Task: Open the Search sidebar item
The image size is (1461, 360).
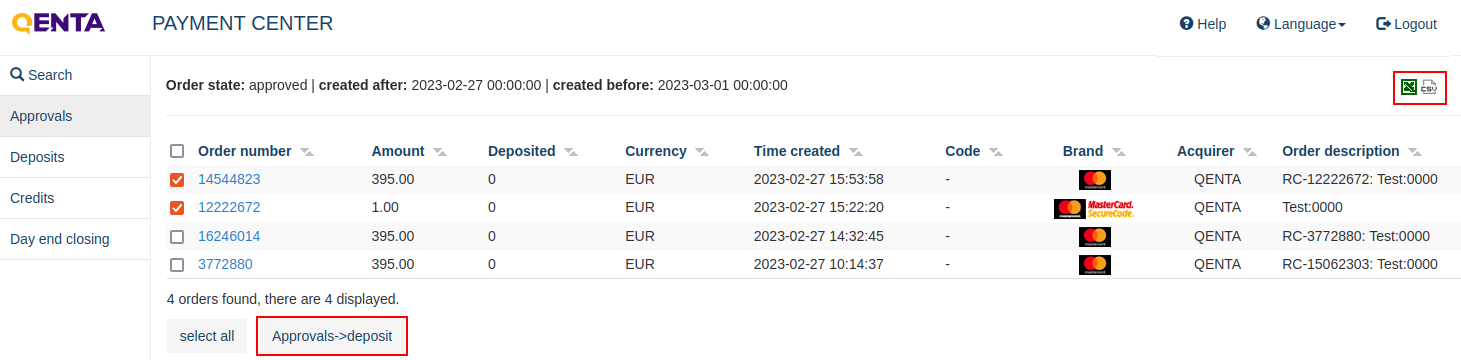Action: click(75, 75)
